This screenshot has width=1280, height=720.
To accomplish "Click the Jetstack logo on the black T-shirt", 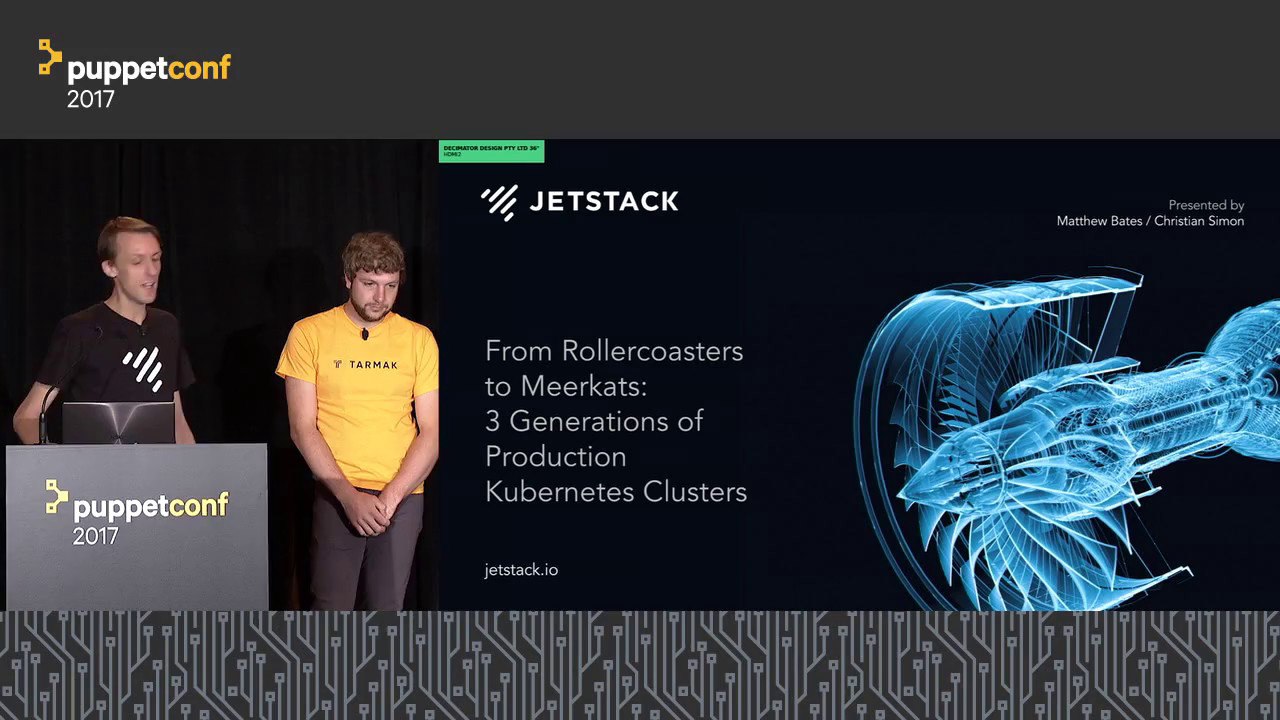I will [143, 368].
